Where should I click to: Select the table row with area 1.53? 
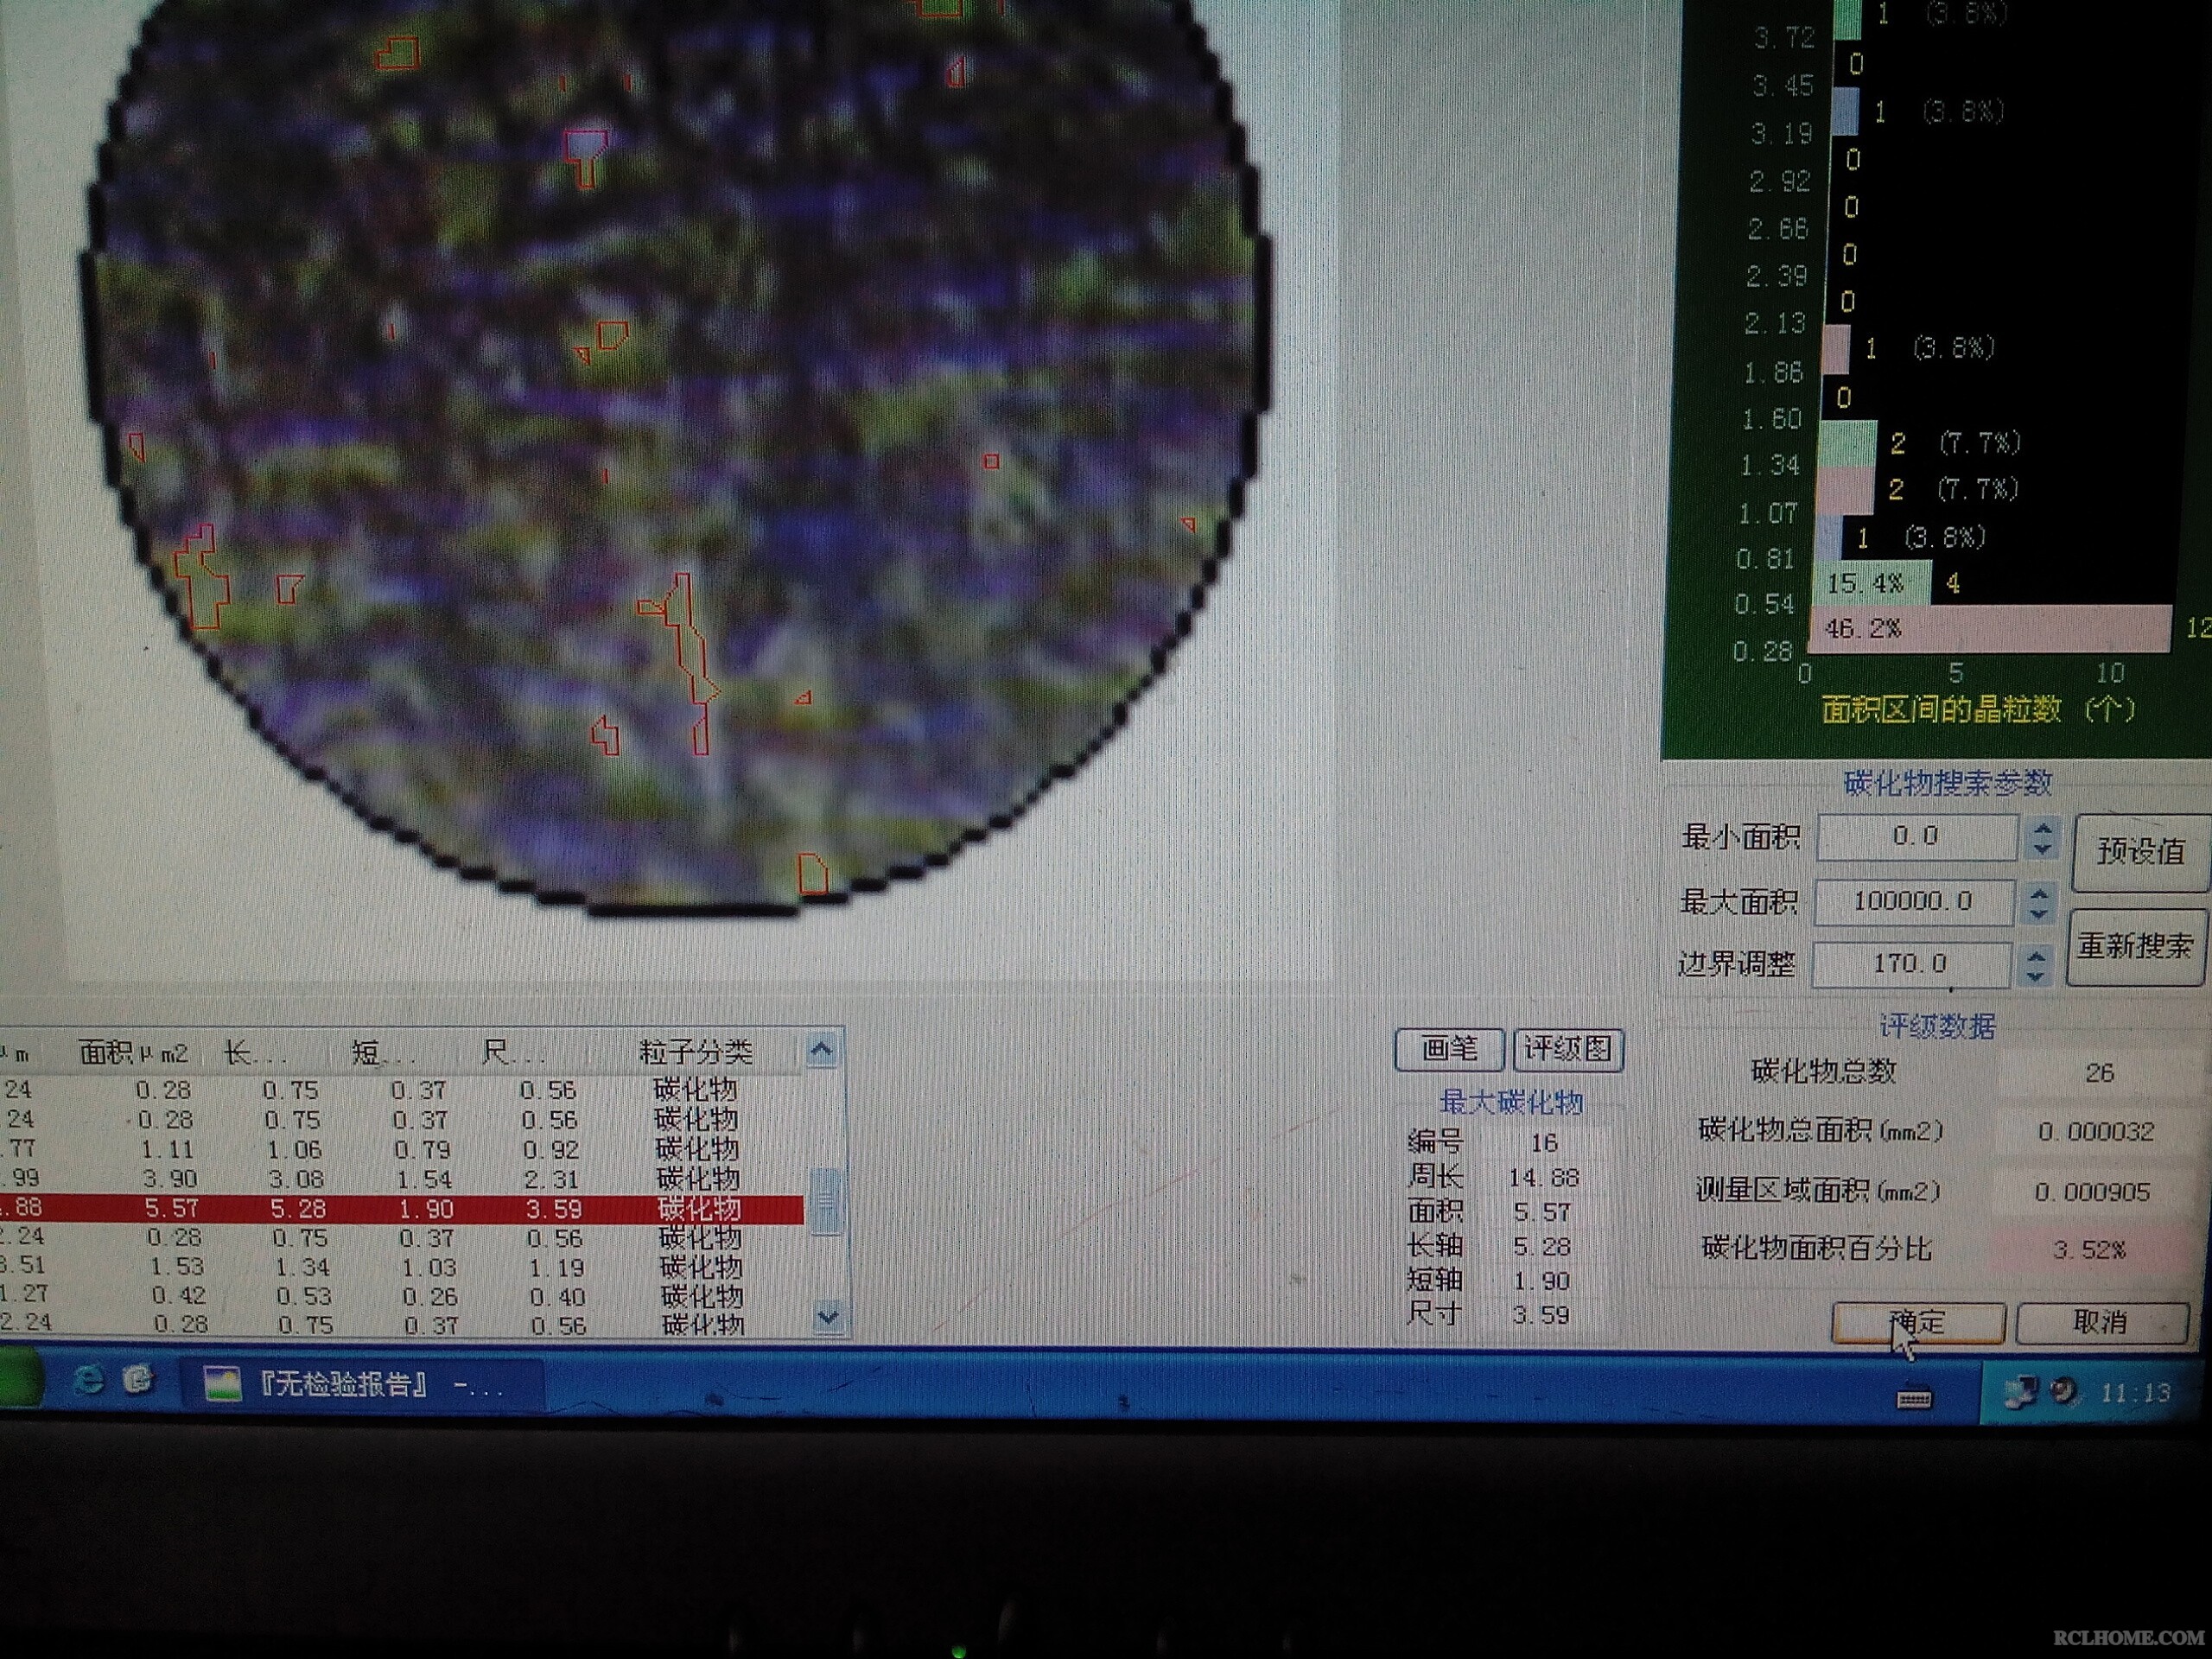401,1267
